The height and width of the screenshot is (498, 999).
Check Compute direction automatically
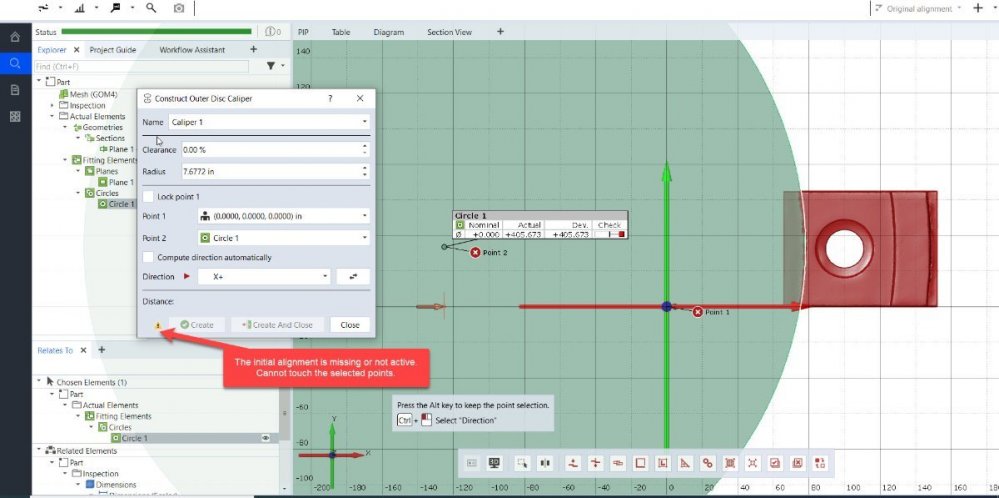click(148, 257)
